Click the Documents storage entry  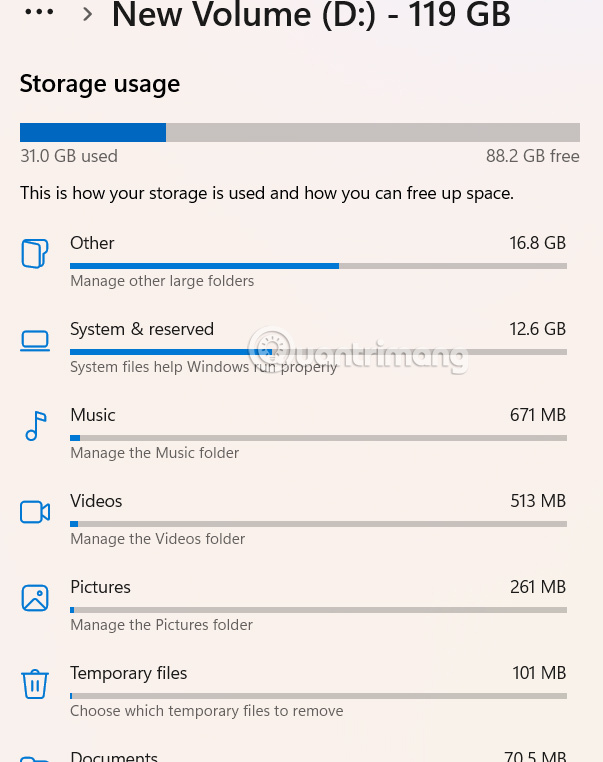pyautogui.click(x=114, y=756)
